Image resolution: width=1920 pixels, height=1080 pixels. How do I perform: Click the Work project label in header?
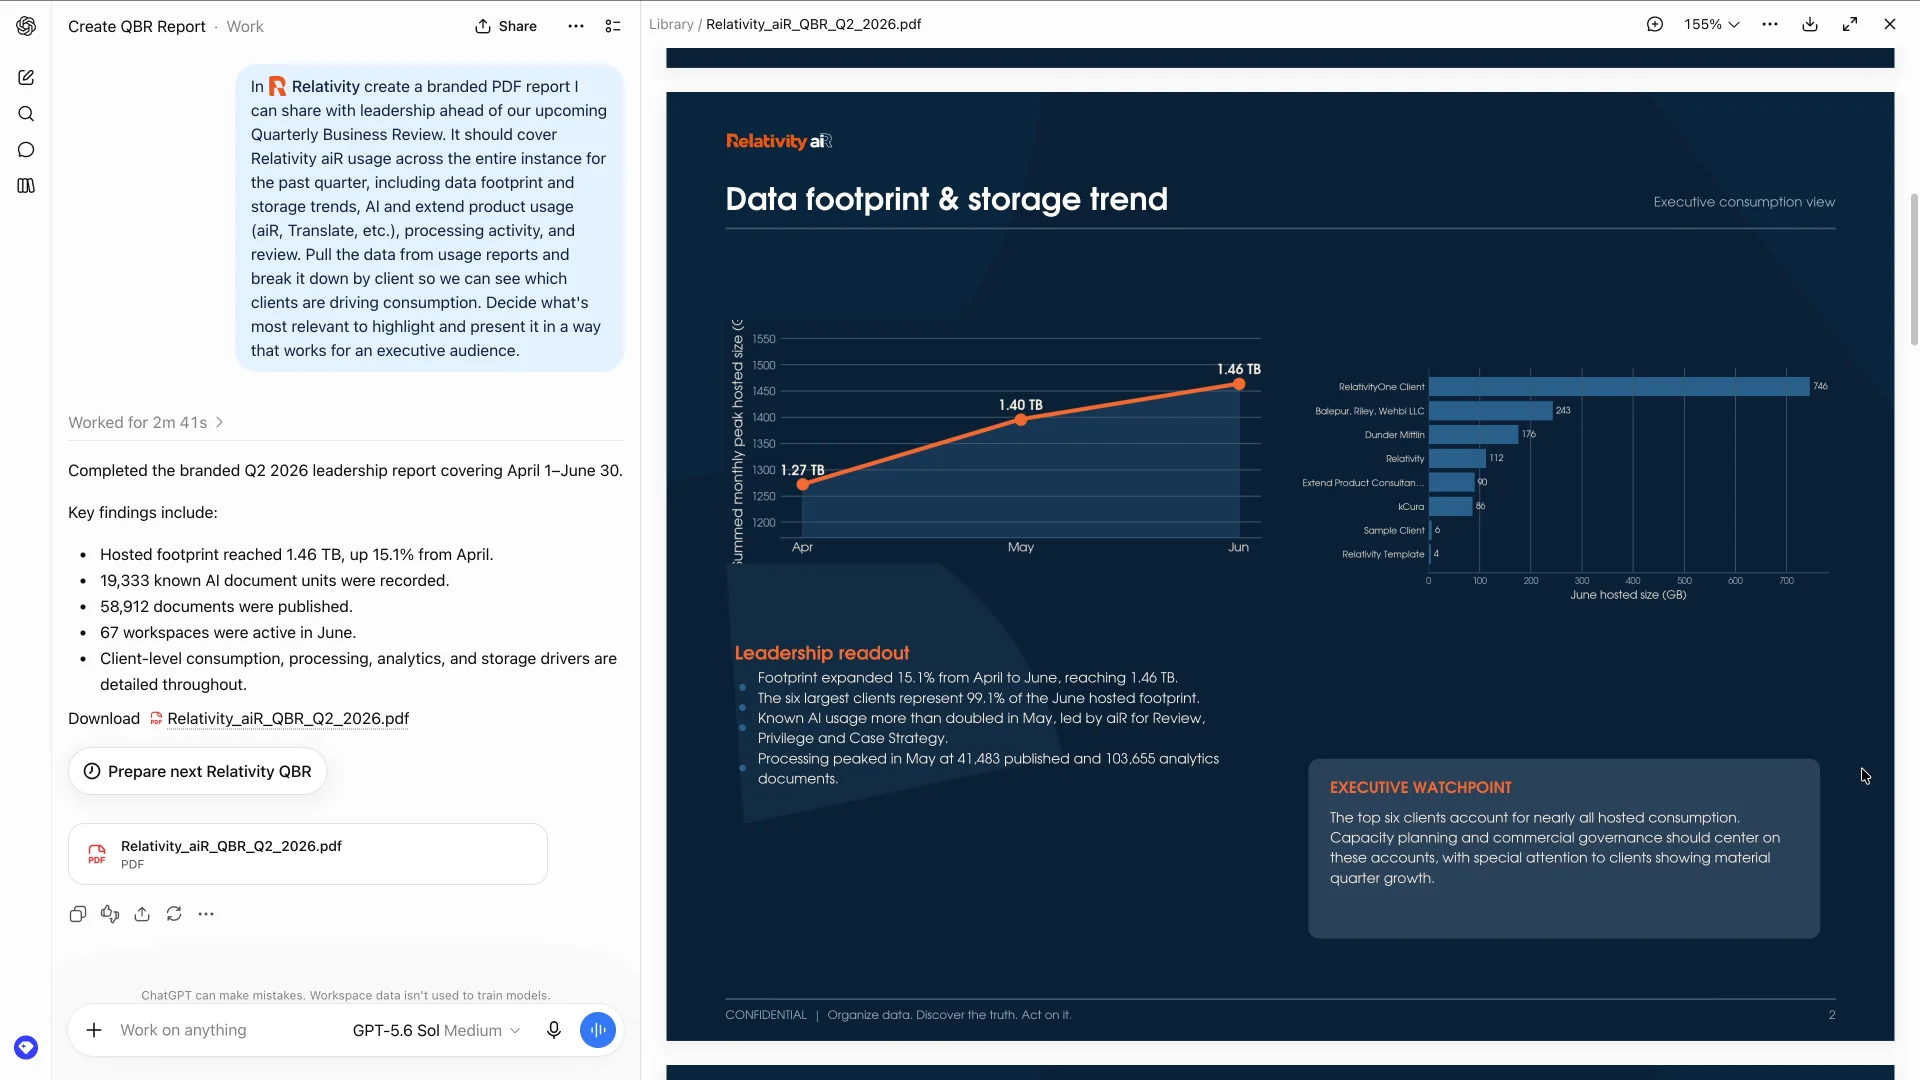click(x=245, y=27)
